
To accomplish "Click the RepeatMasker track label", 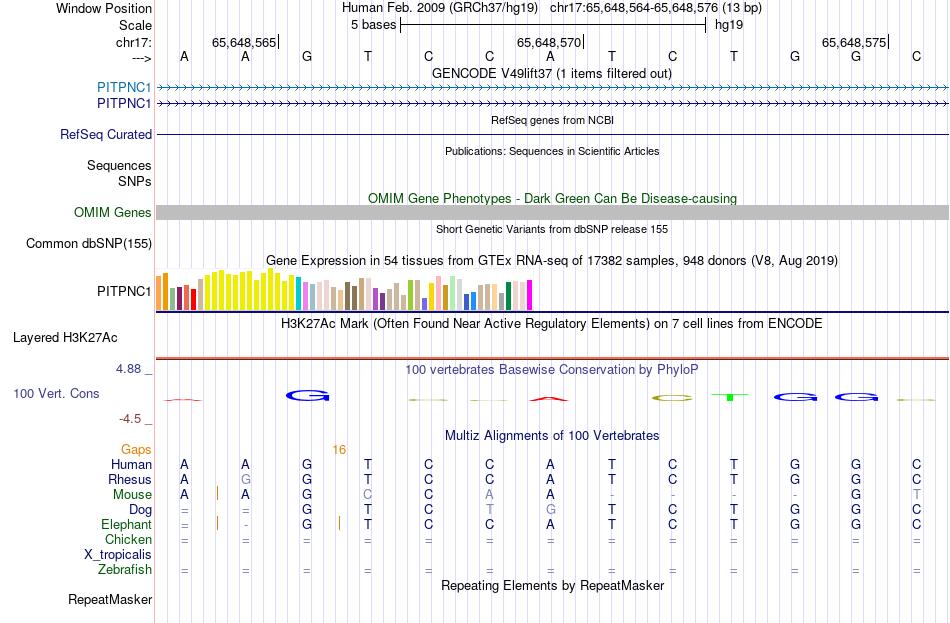I will click(110, 599).
